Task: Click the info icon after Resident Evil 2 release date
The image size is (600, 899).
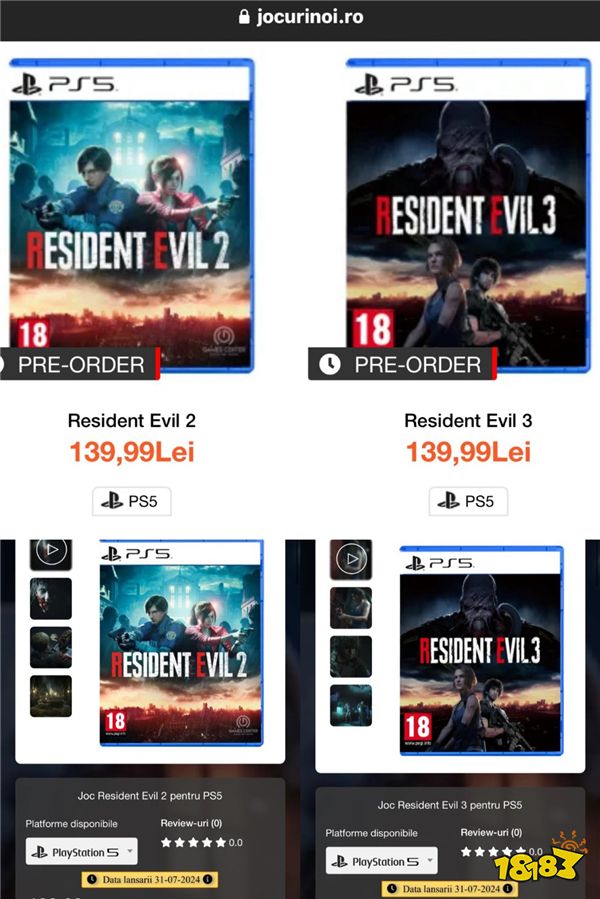Action: click(208, 879)
